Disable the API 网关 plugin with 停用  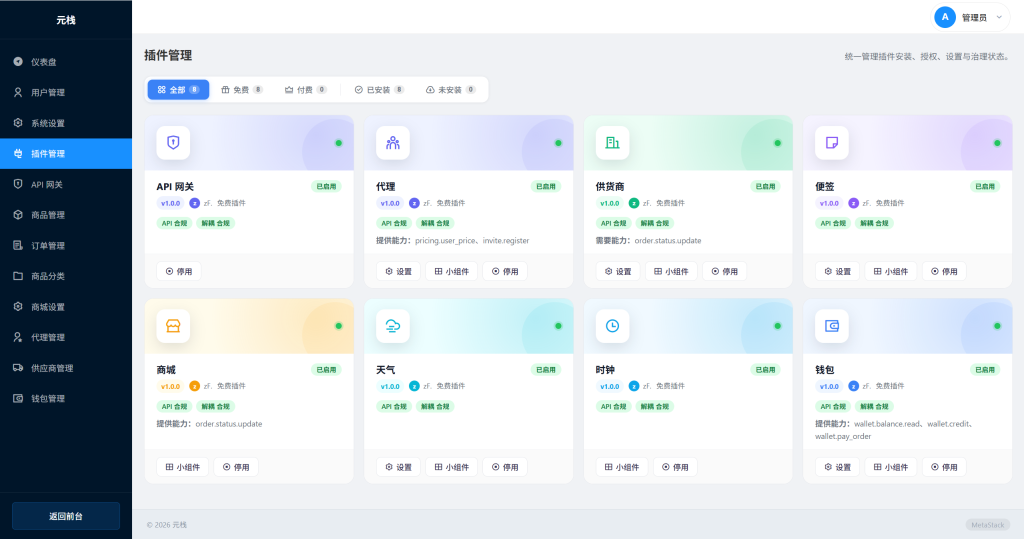pos(180,271)
